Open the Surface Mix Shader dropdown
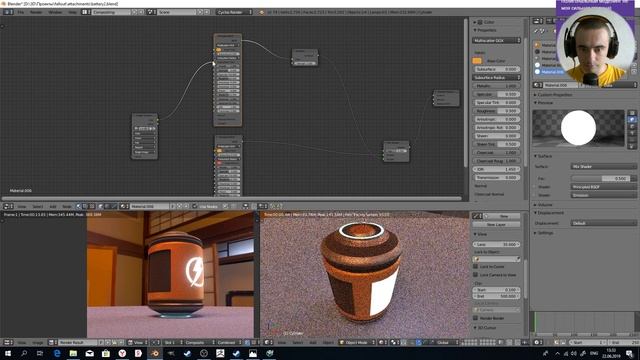 [x=603, y=167]
